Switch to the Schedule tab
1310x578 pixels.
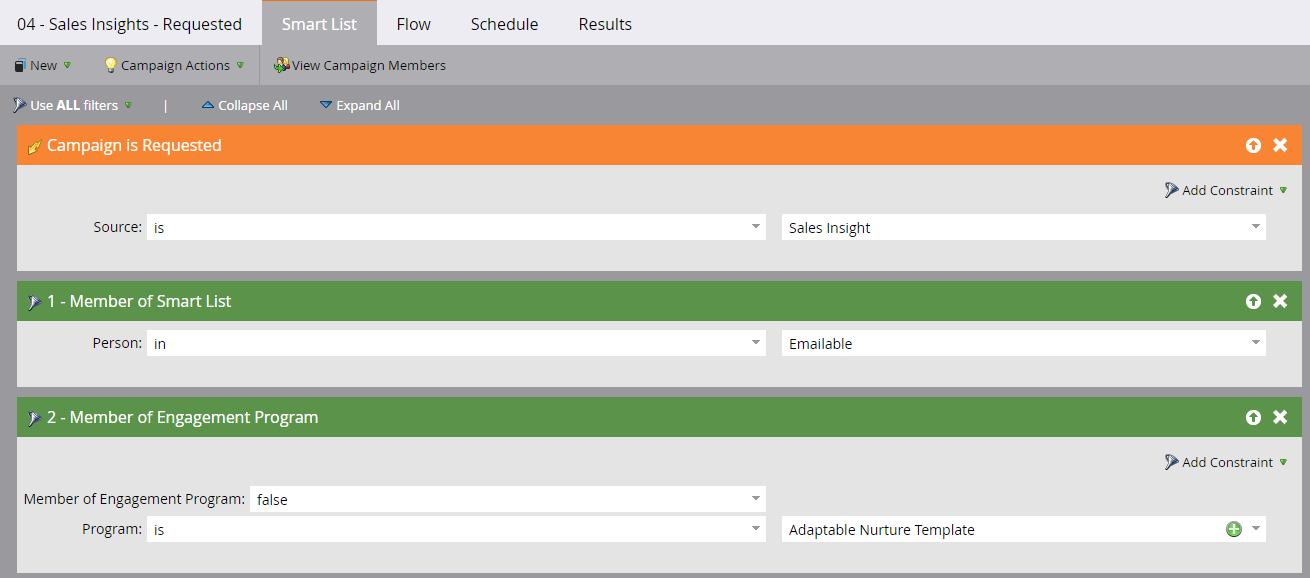click(503, 23)
